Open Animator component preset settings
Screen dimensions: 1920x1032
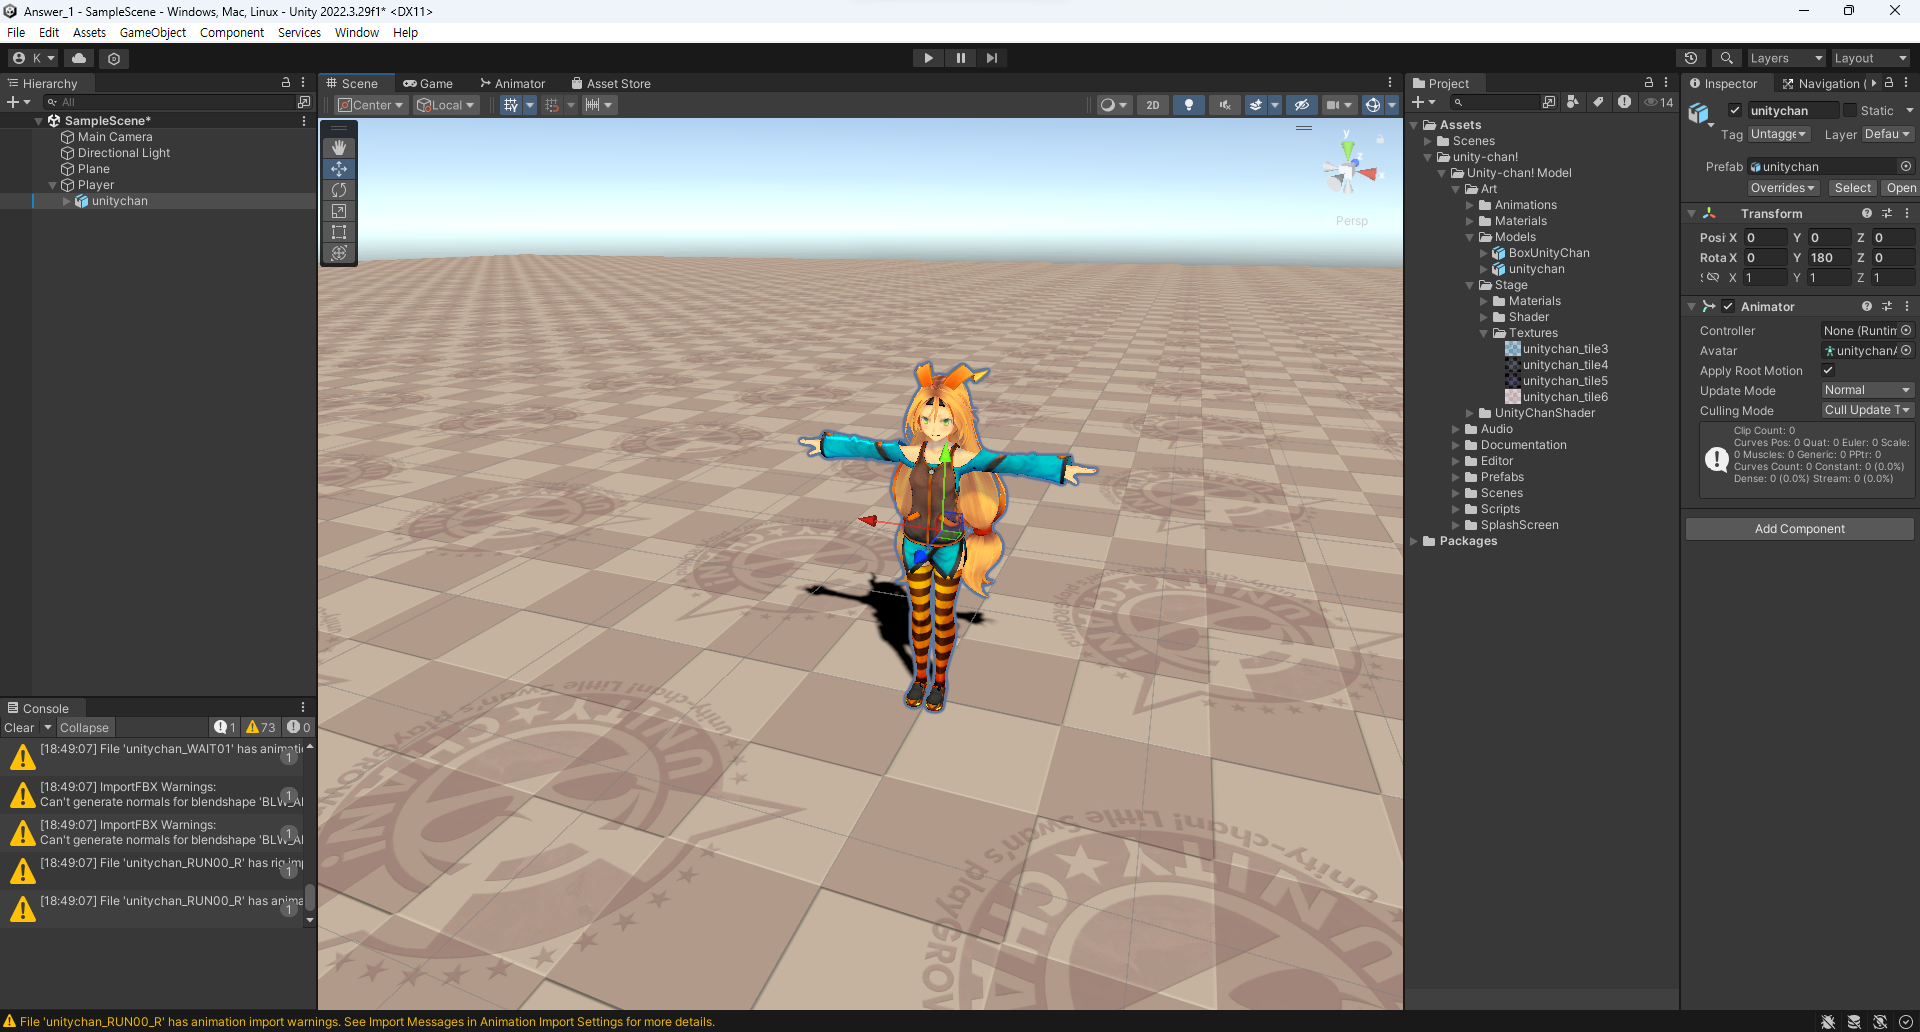coord(1887,306)
